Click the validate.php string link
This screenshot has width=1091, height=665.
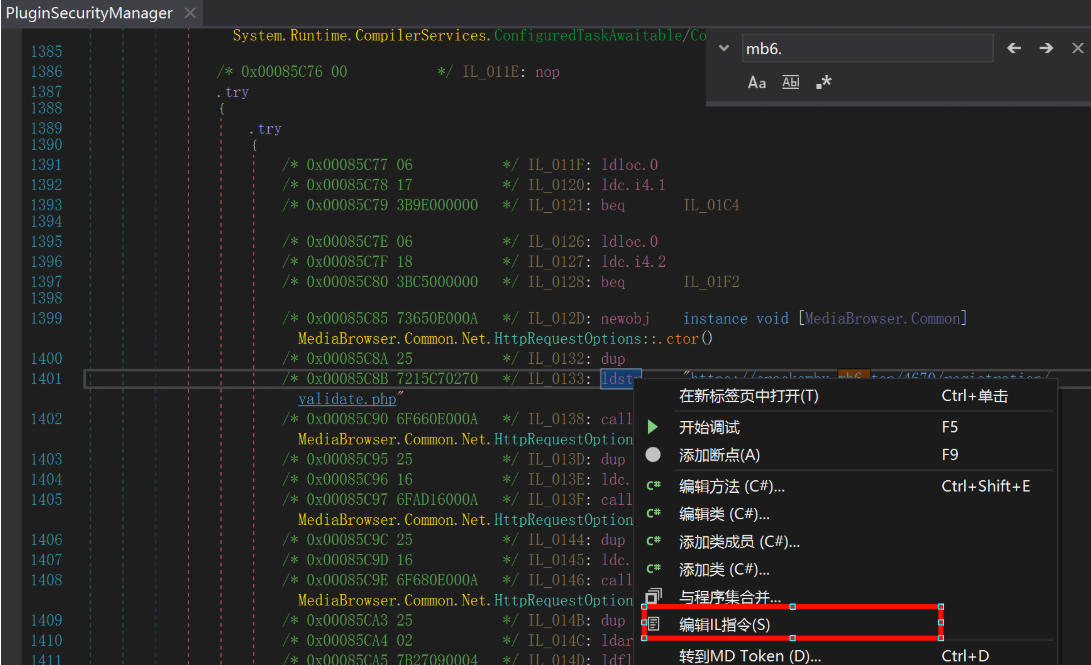[347, 398]
